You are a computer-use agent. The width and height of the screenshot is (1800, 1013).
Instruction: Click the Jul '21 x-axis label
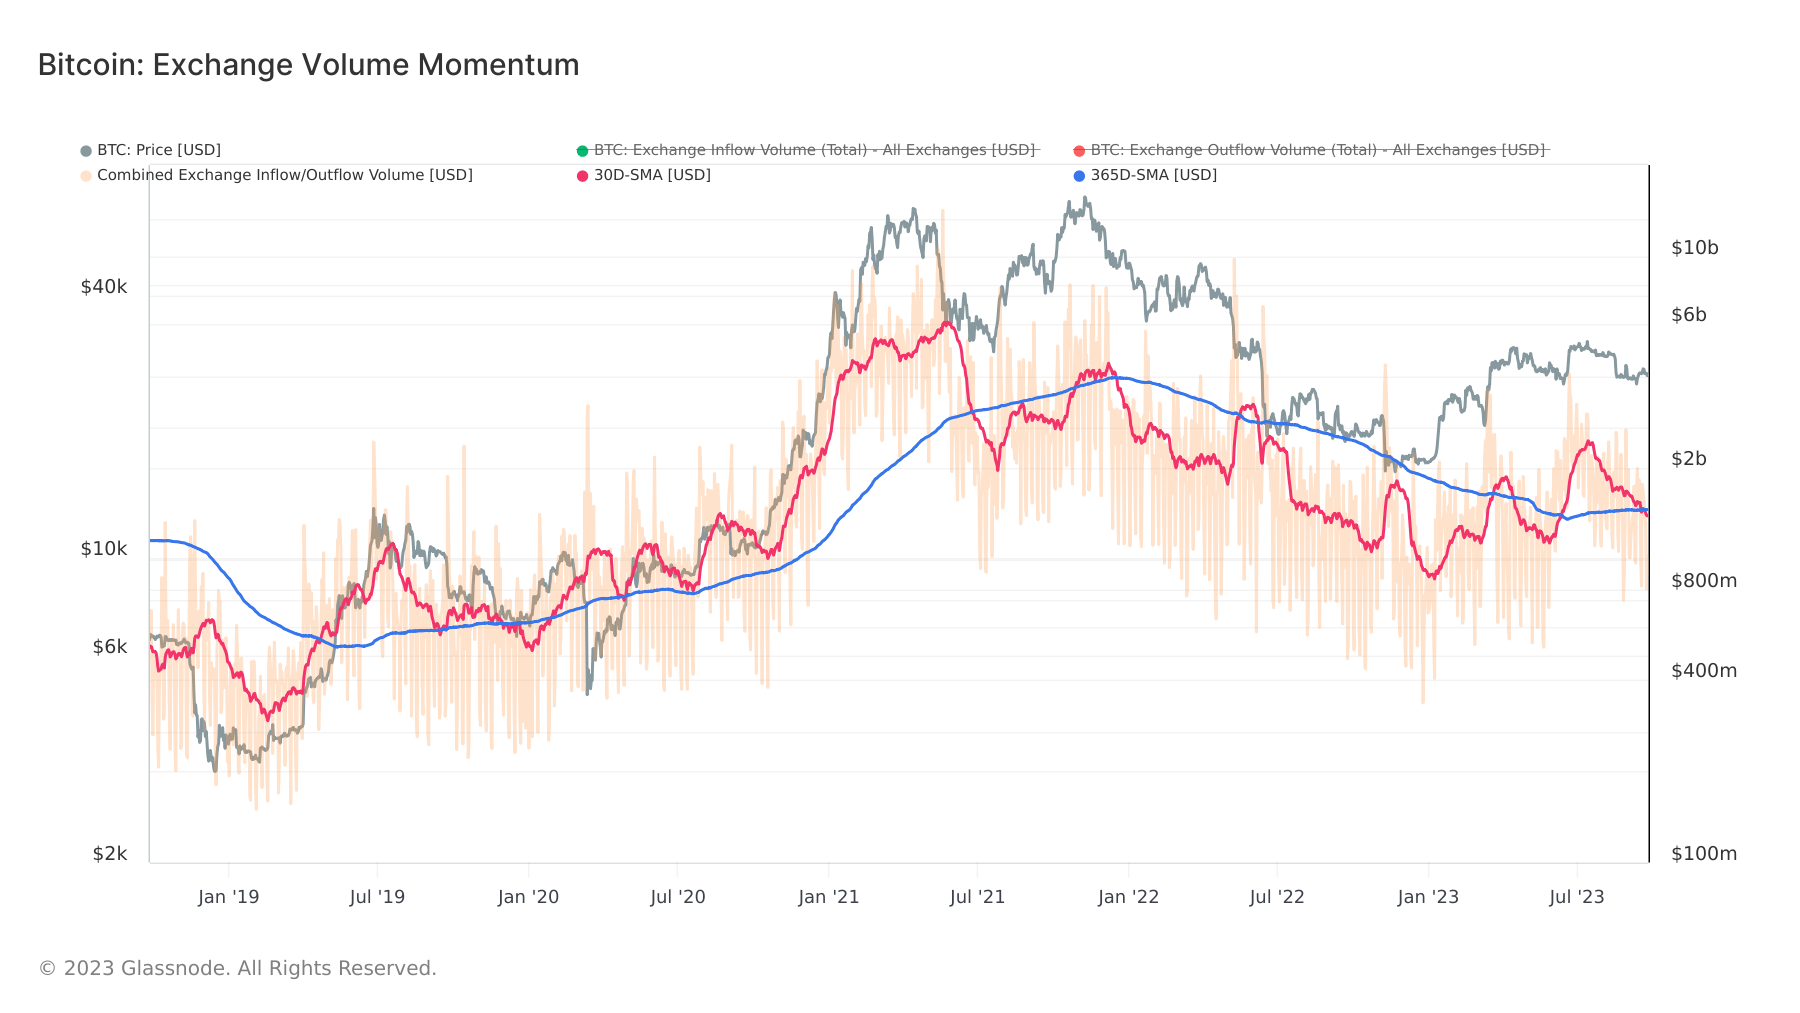click(977, 897)
